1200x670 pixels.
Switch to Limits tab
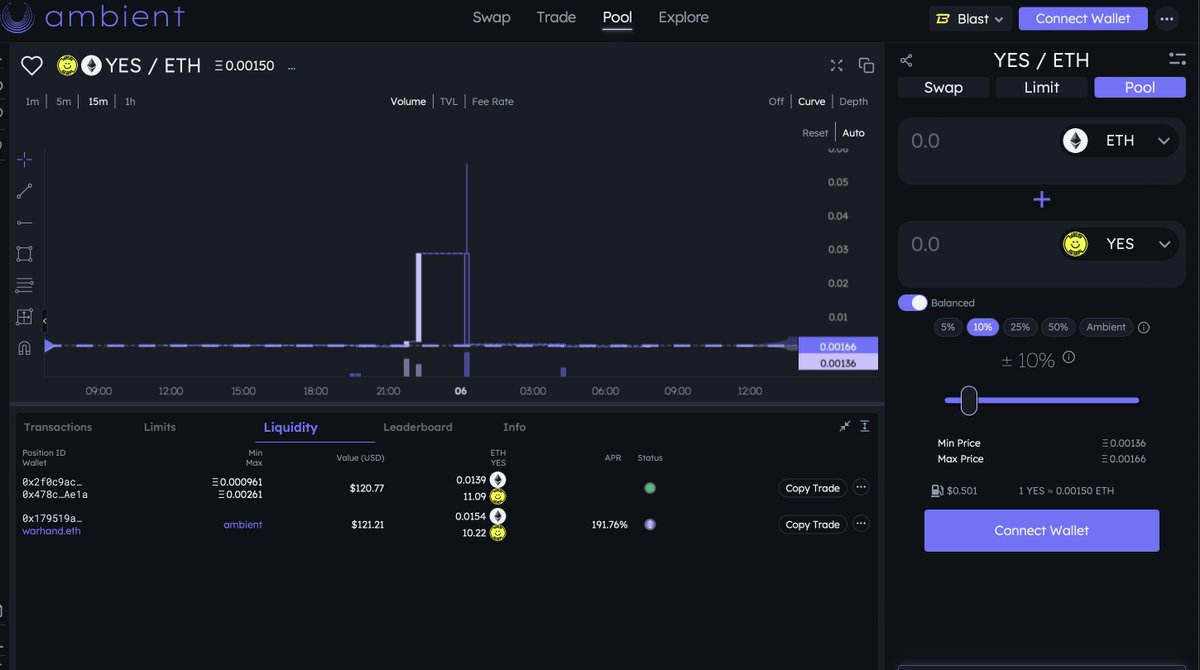(160, 427)
